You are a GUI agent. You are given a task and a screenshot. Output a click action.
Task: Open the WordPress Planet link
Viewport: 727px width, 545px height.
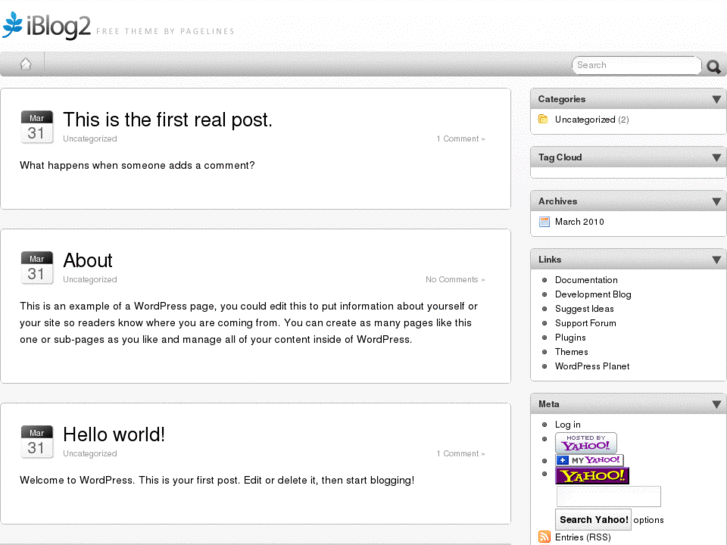[x=592, y=366]
